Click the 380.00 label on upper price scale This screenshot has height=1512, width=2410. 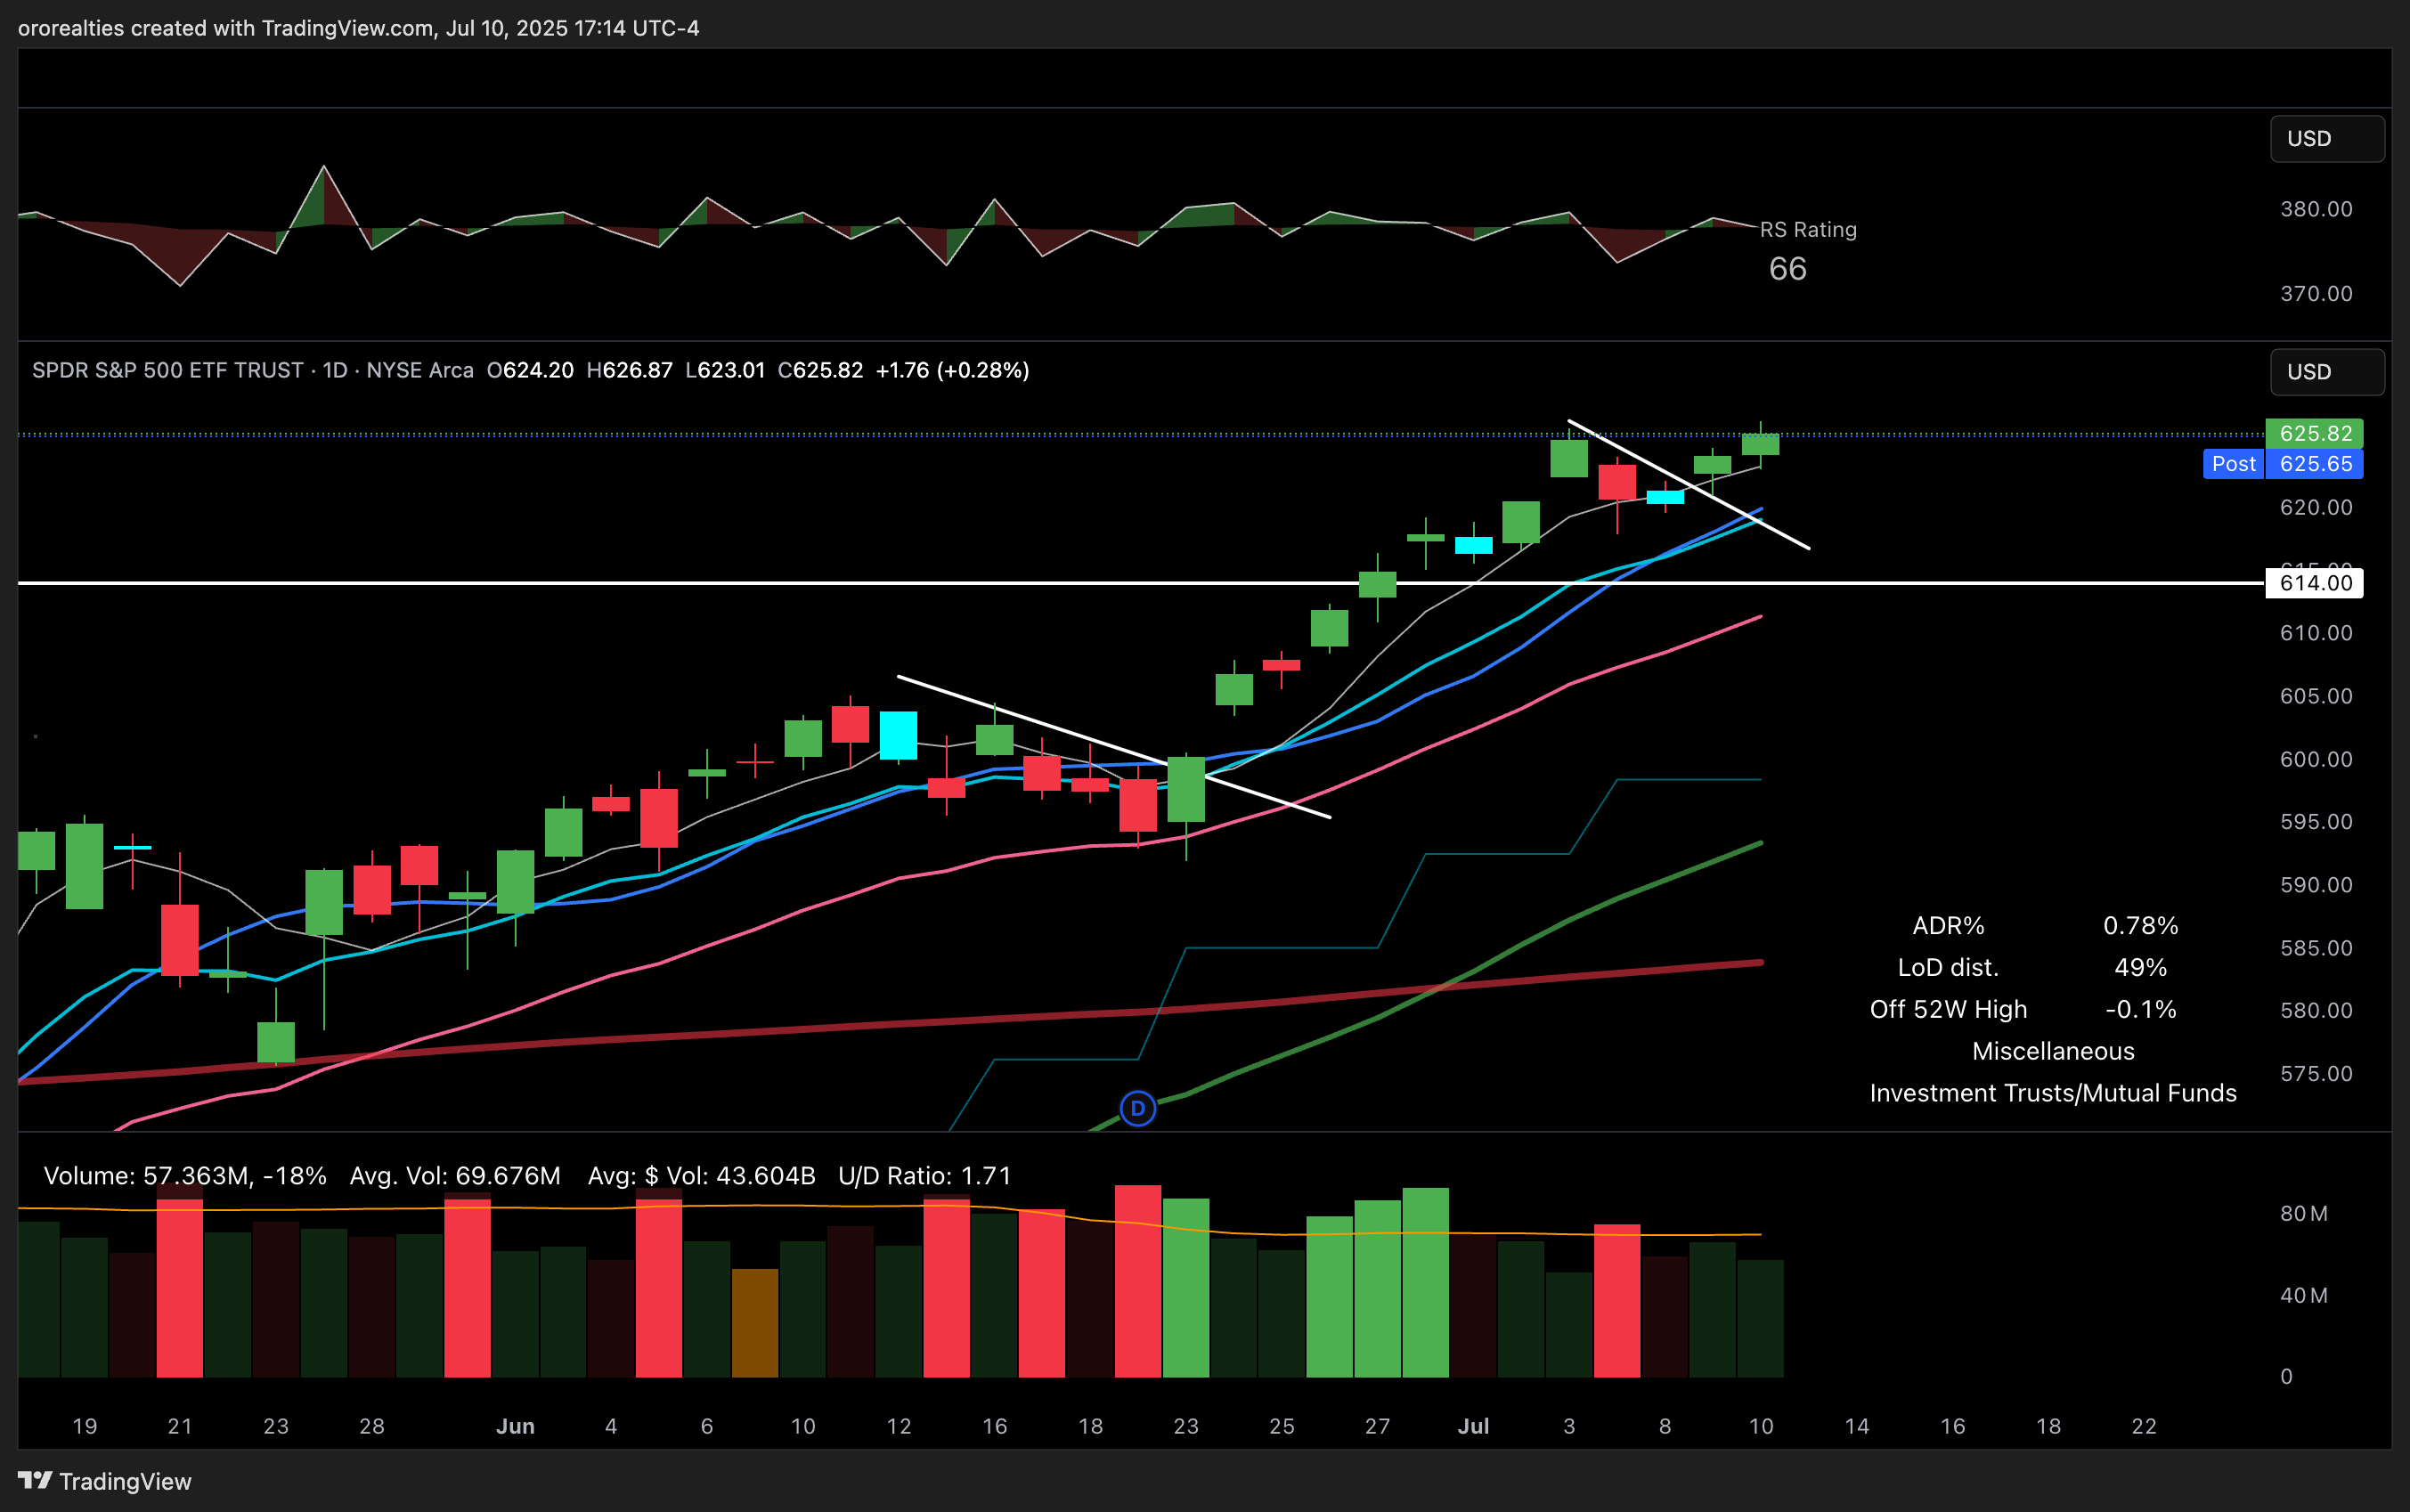[x=2316, y=209]
